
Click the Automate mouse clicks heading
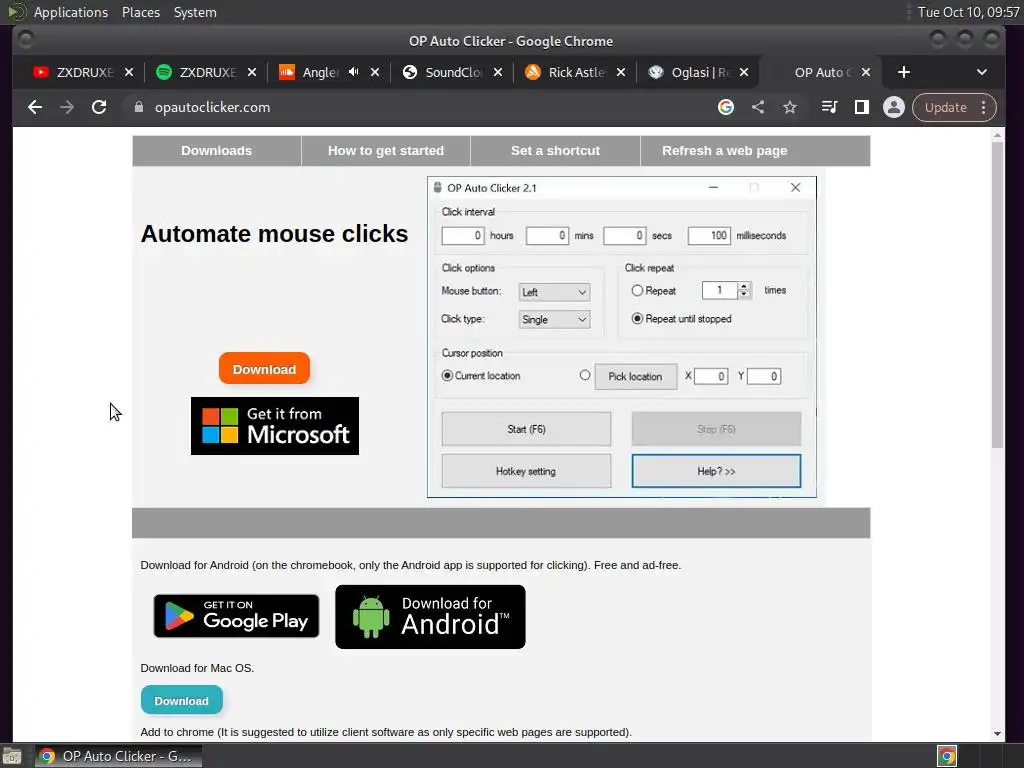pos(274,234)
